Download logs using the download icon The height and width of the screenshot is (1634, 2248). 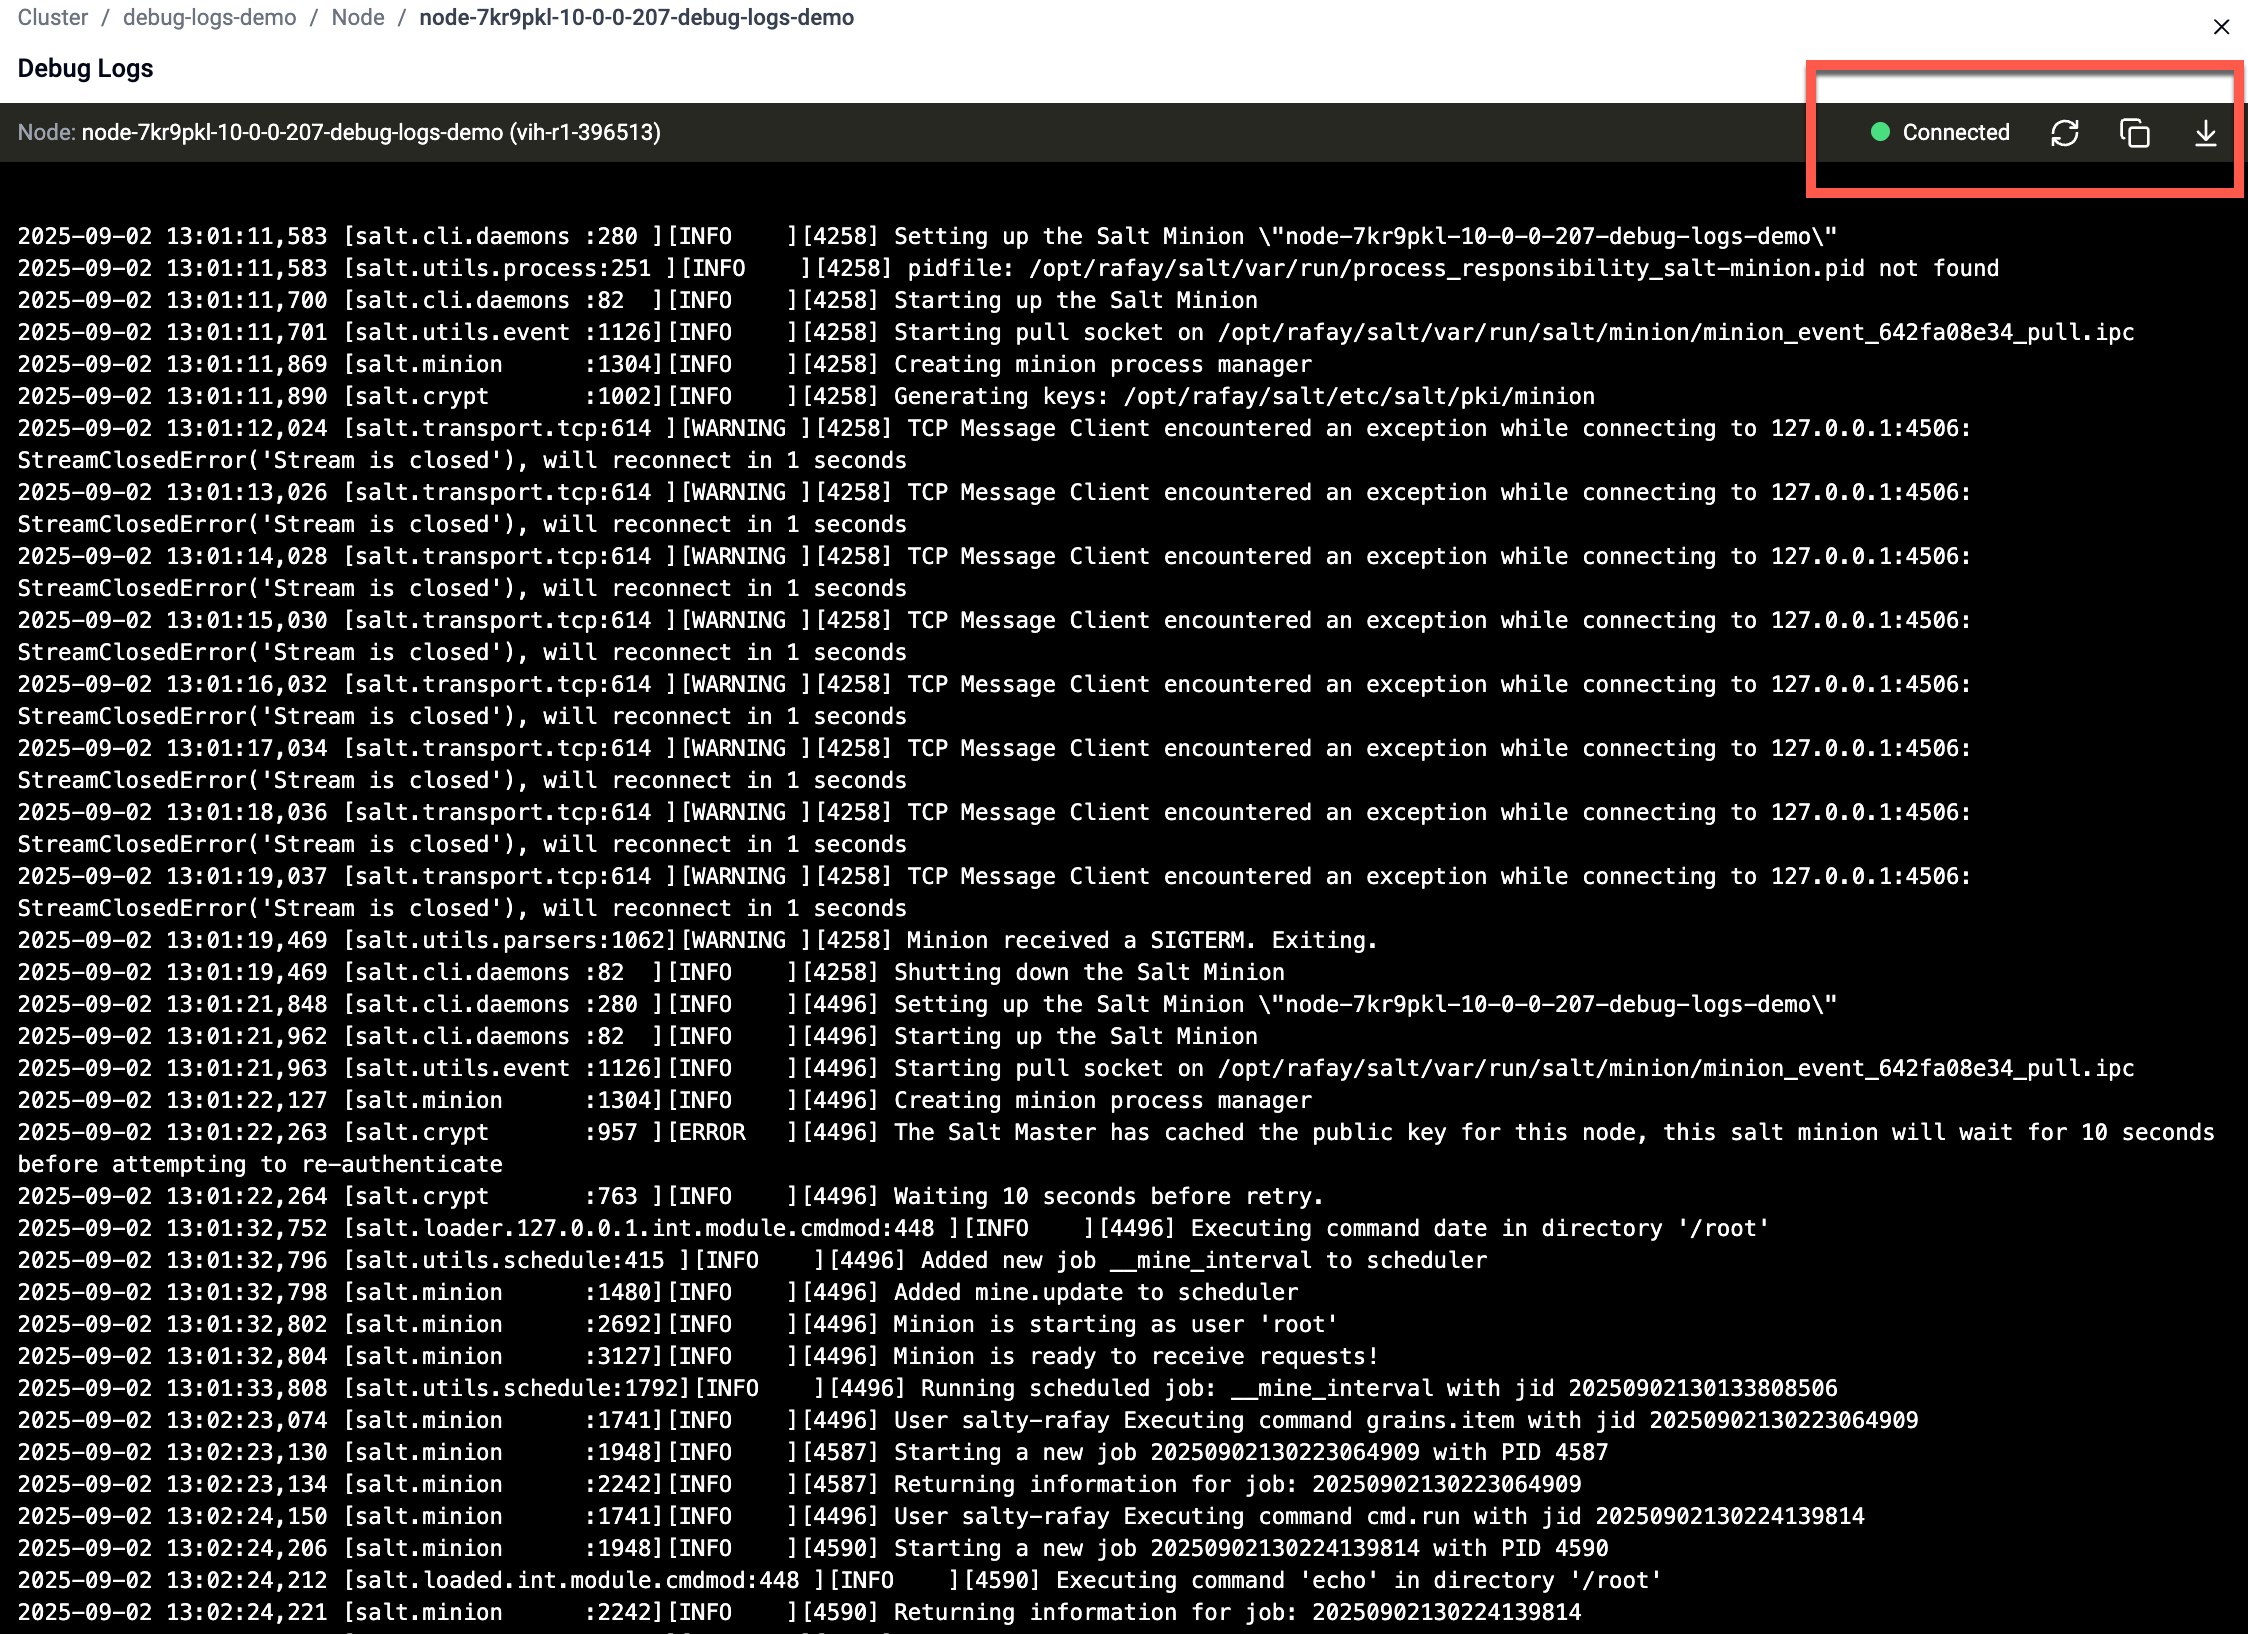2205,133
